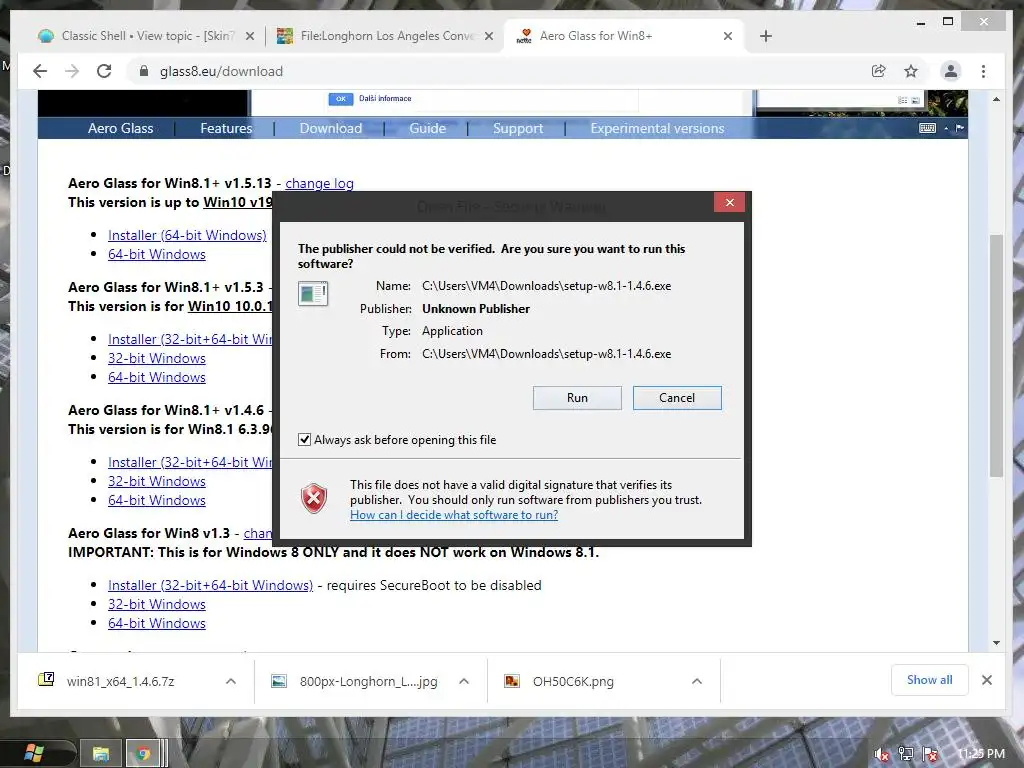Click 32-bit Windows link under Win8 v1.3
The width and height of the screenshot is (1024, 768).
click(157, 604)
